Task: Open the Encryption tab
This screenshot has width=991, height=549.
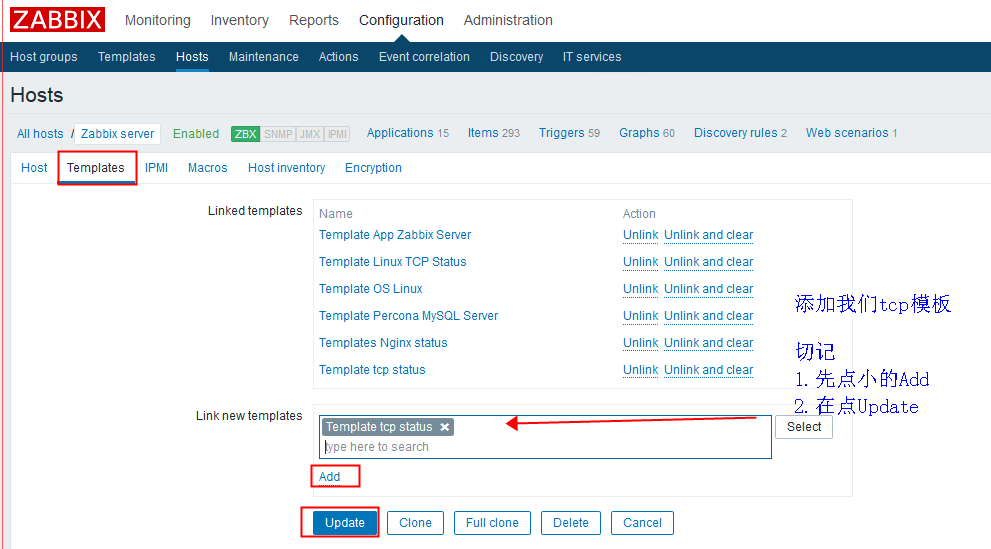Action: [373, 168]
